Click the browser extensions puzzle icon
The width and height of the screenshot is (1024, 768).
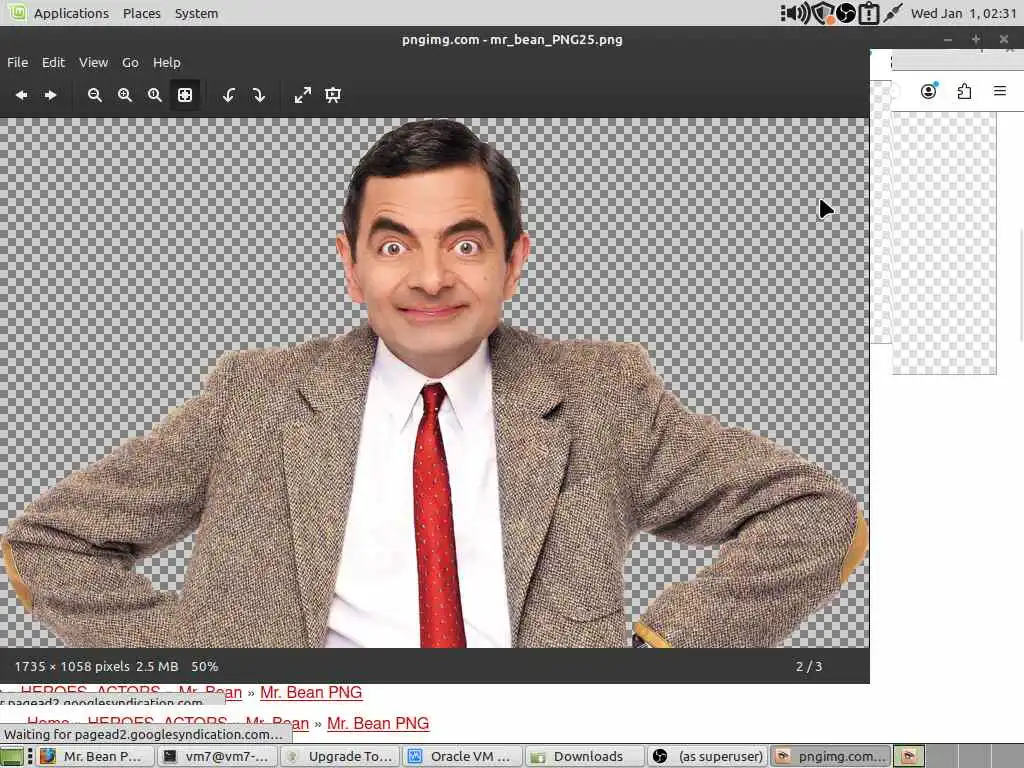tap(965, 91)
